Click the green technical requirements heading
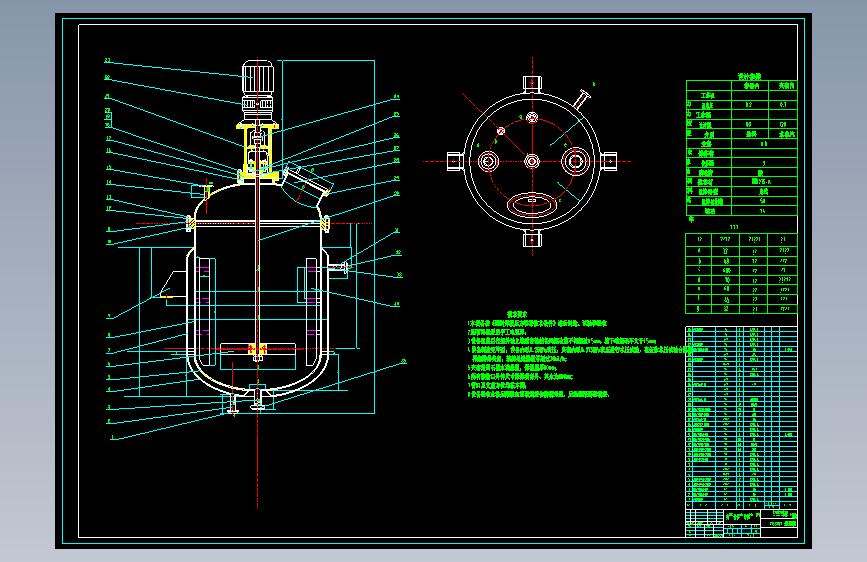 [x=517, y=314]
